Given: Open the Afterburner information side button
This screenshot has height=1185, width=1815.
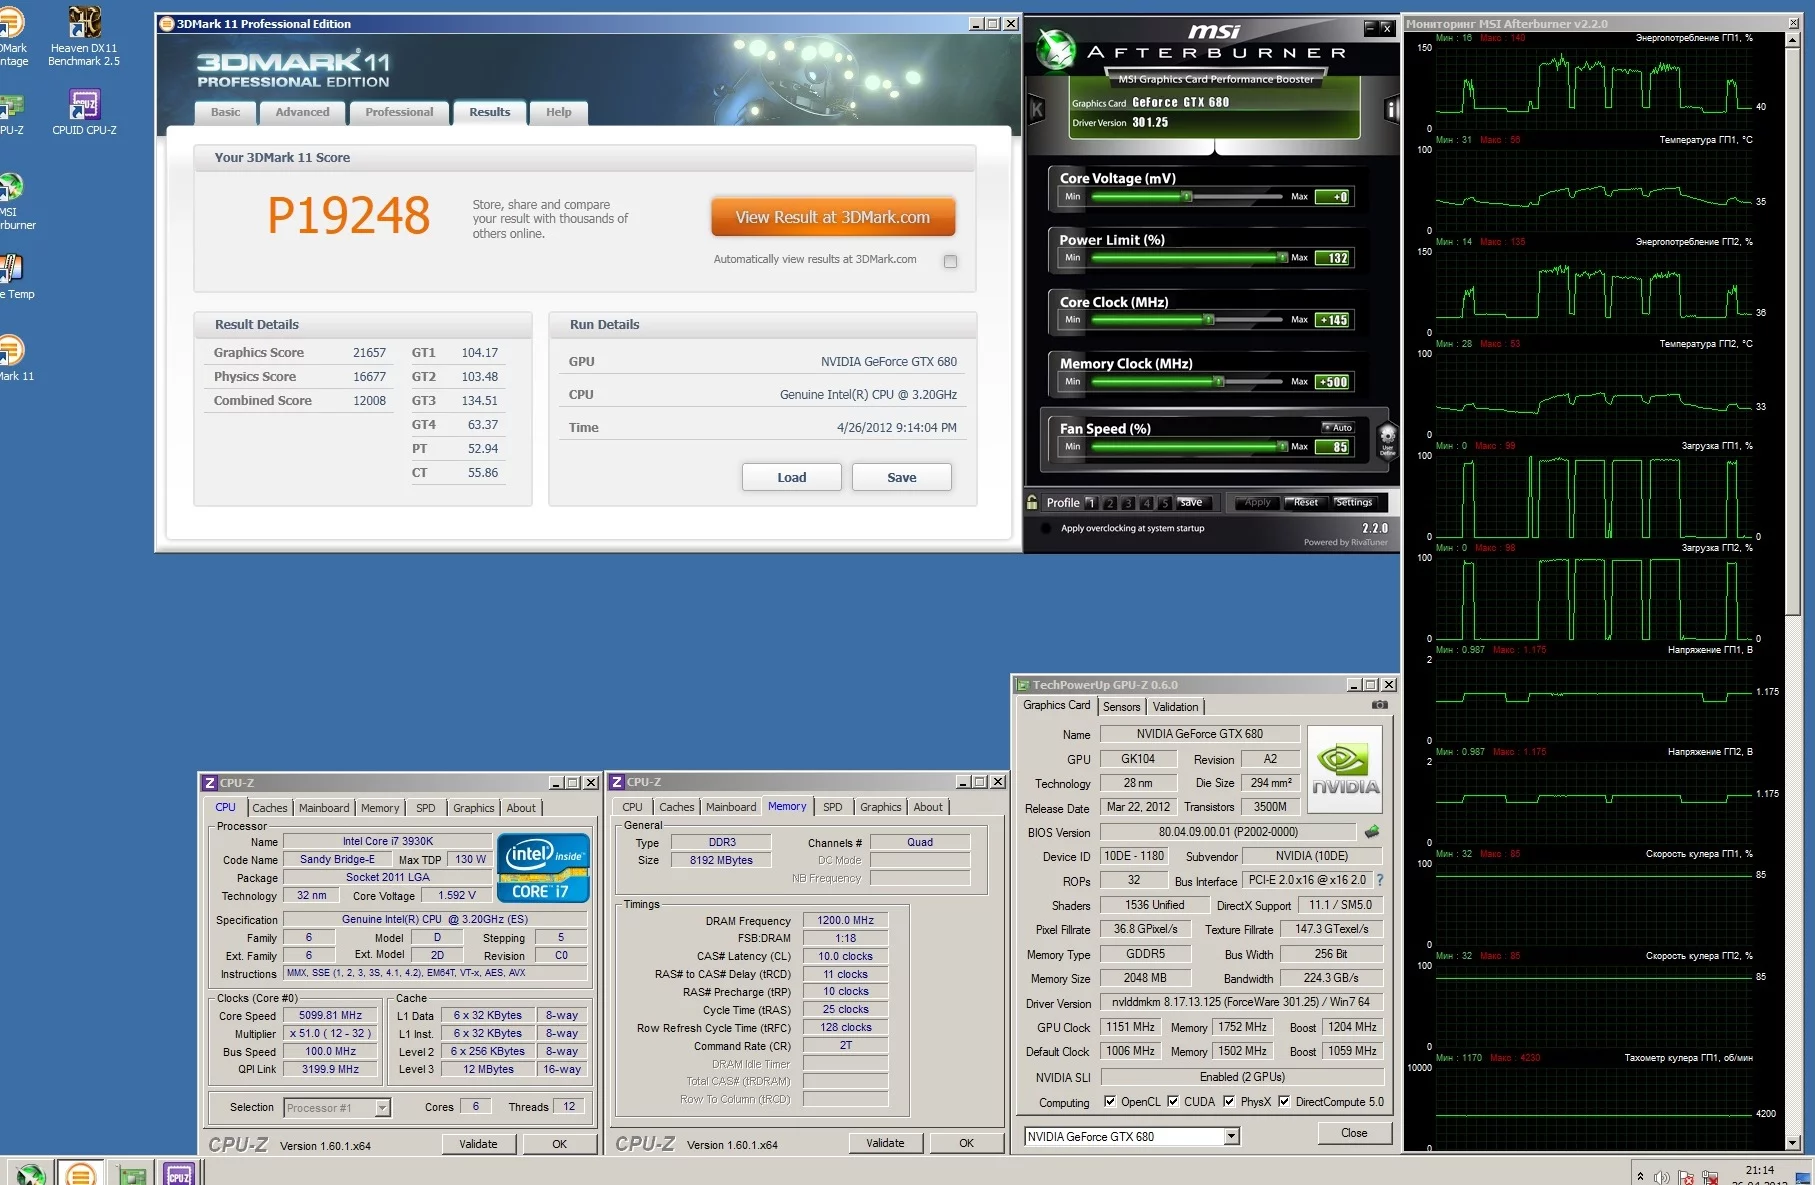Looking at the screenshot, I should point(1391,109).
